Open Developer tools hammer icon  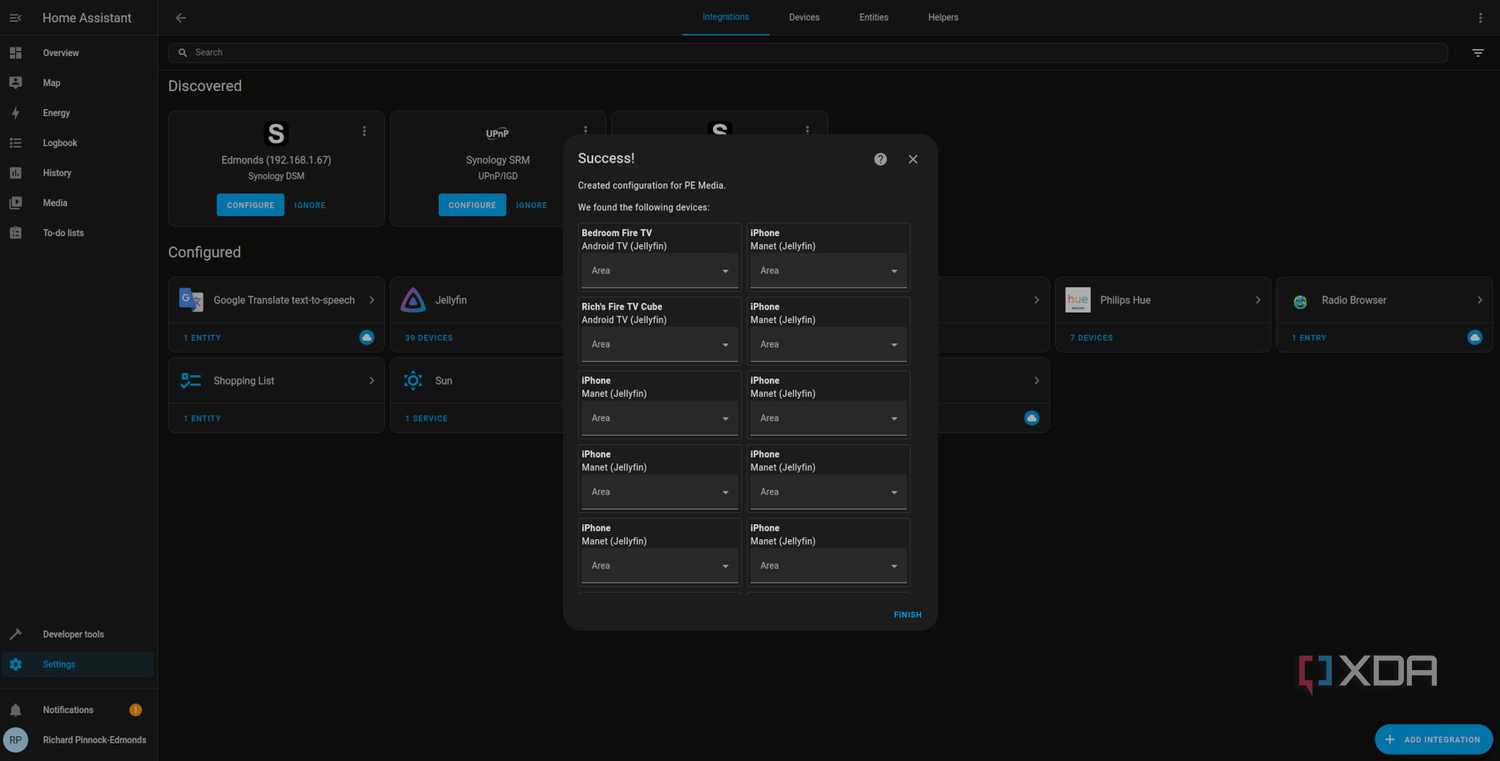[15, 634]
